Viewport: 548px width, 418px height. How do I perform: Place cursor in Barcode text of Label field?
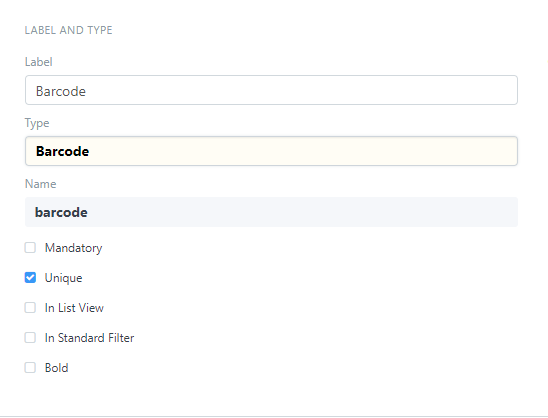tap(61, 91)
